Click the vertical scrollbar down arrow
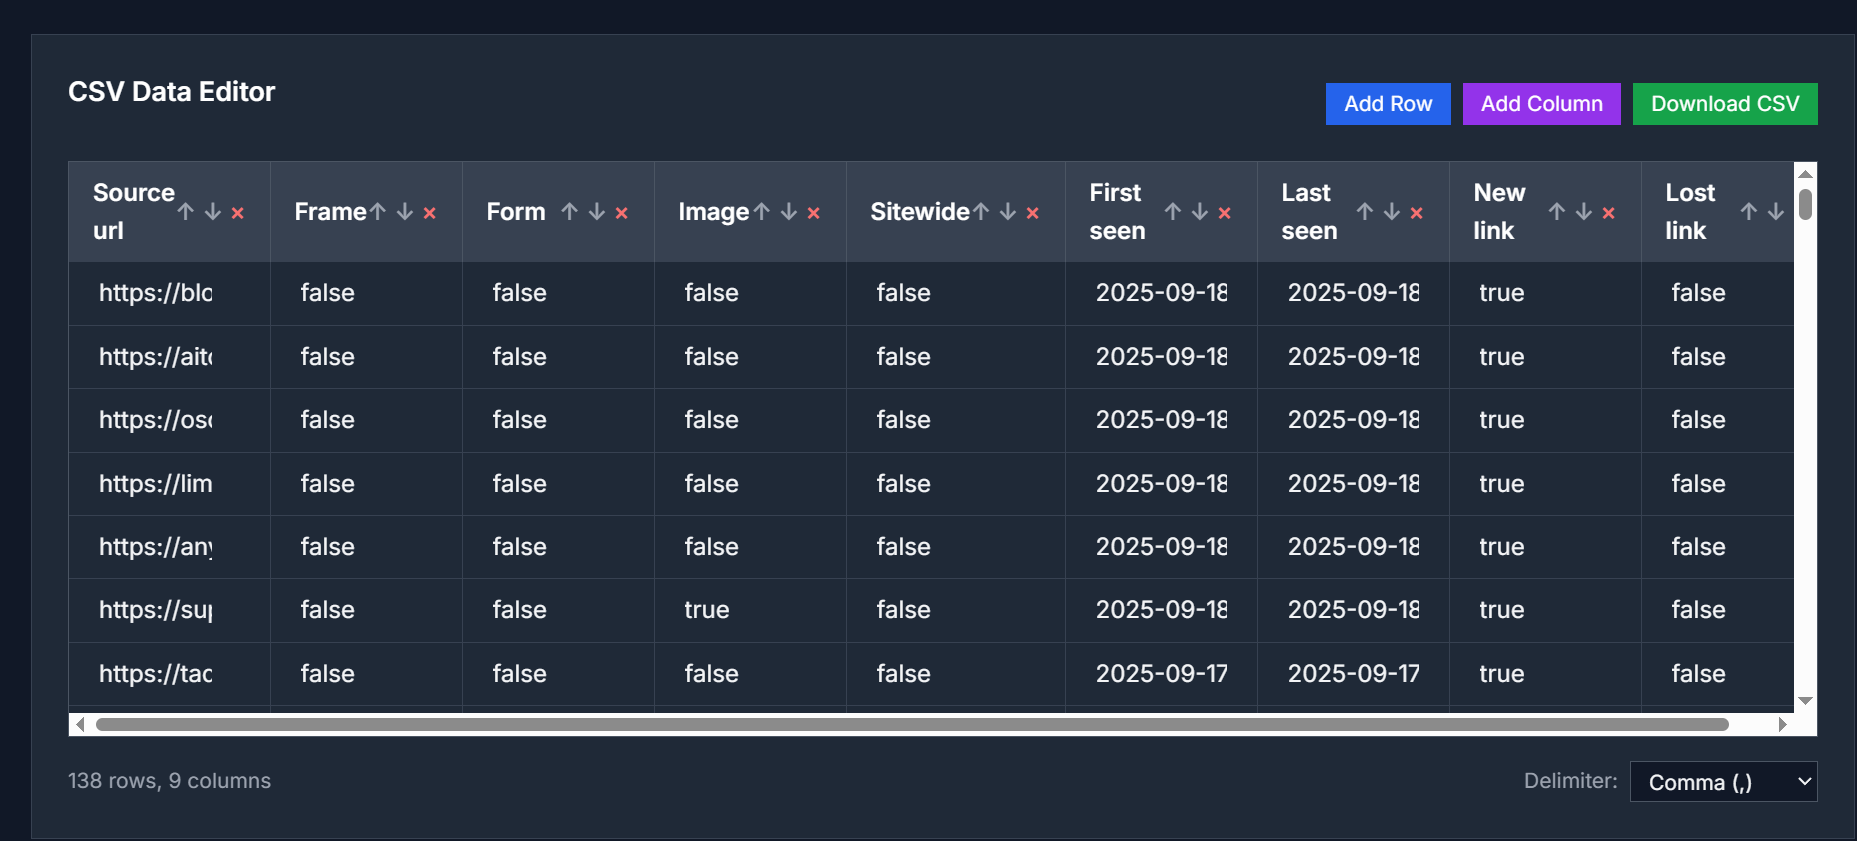The width and height of the screenshot is (1857, 841). (x=1805, y=701)
